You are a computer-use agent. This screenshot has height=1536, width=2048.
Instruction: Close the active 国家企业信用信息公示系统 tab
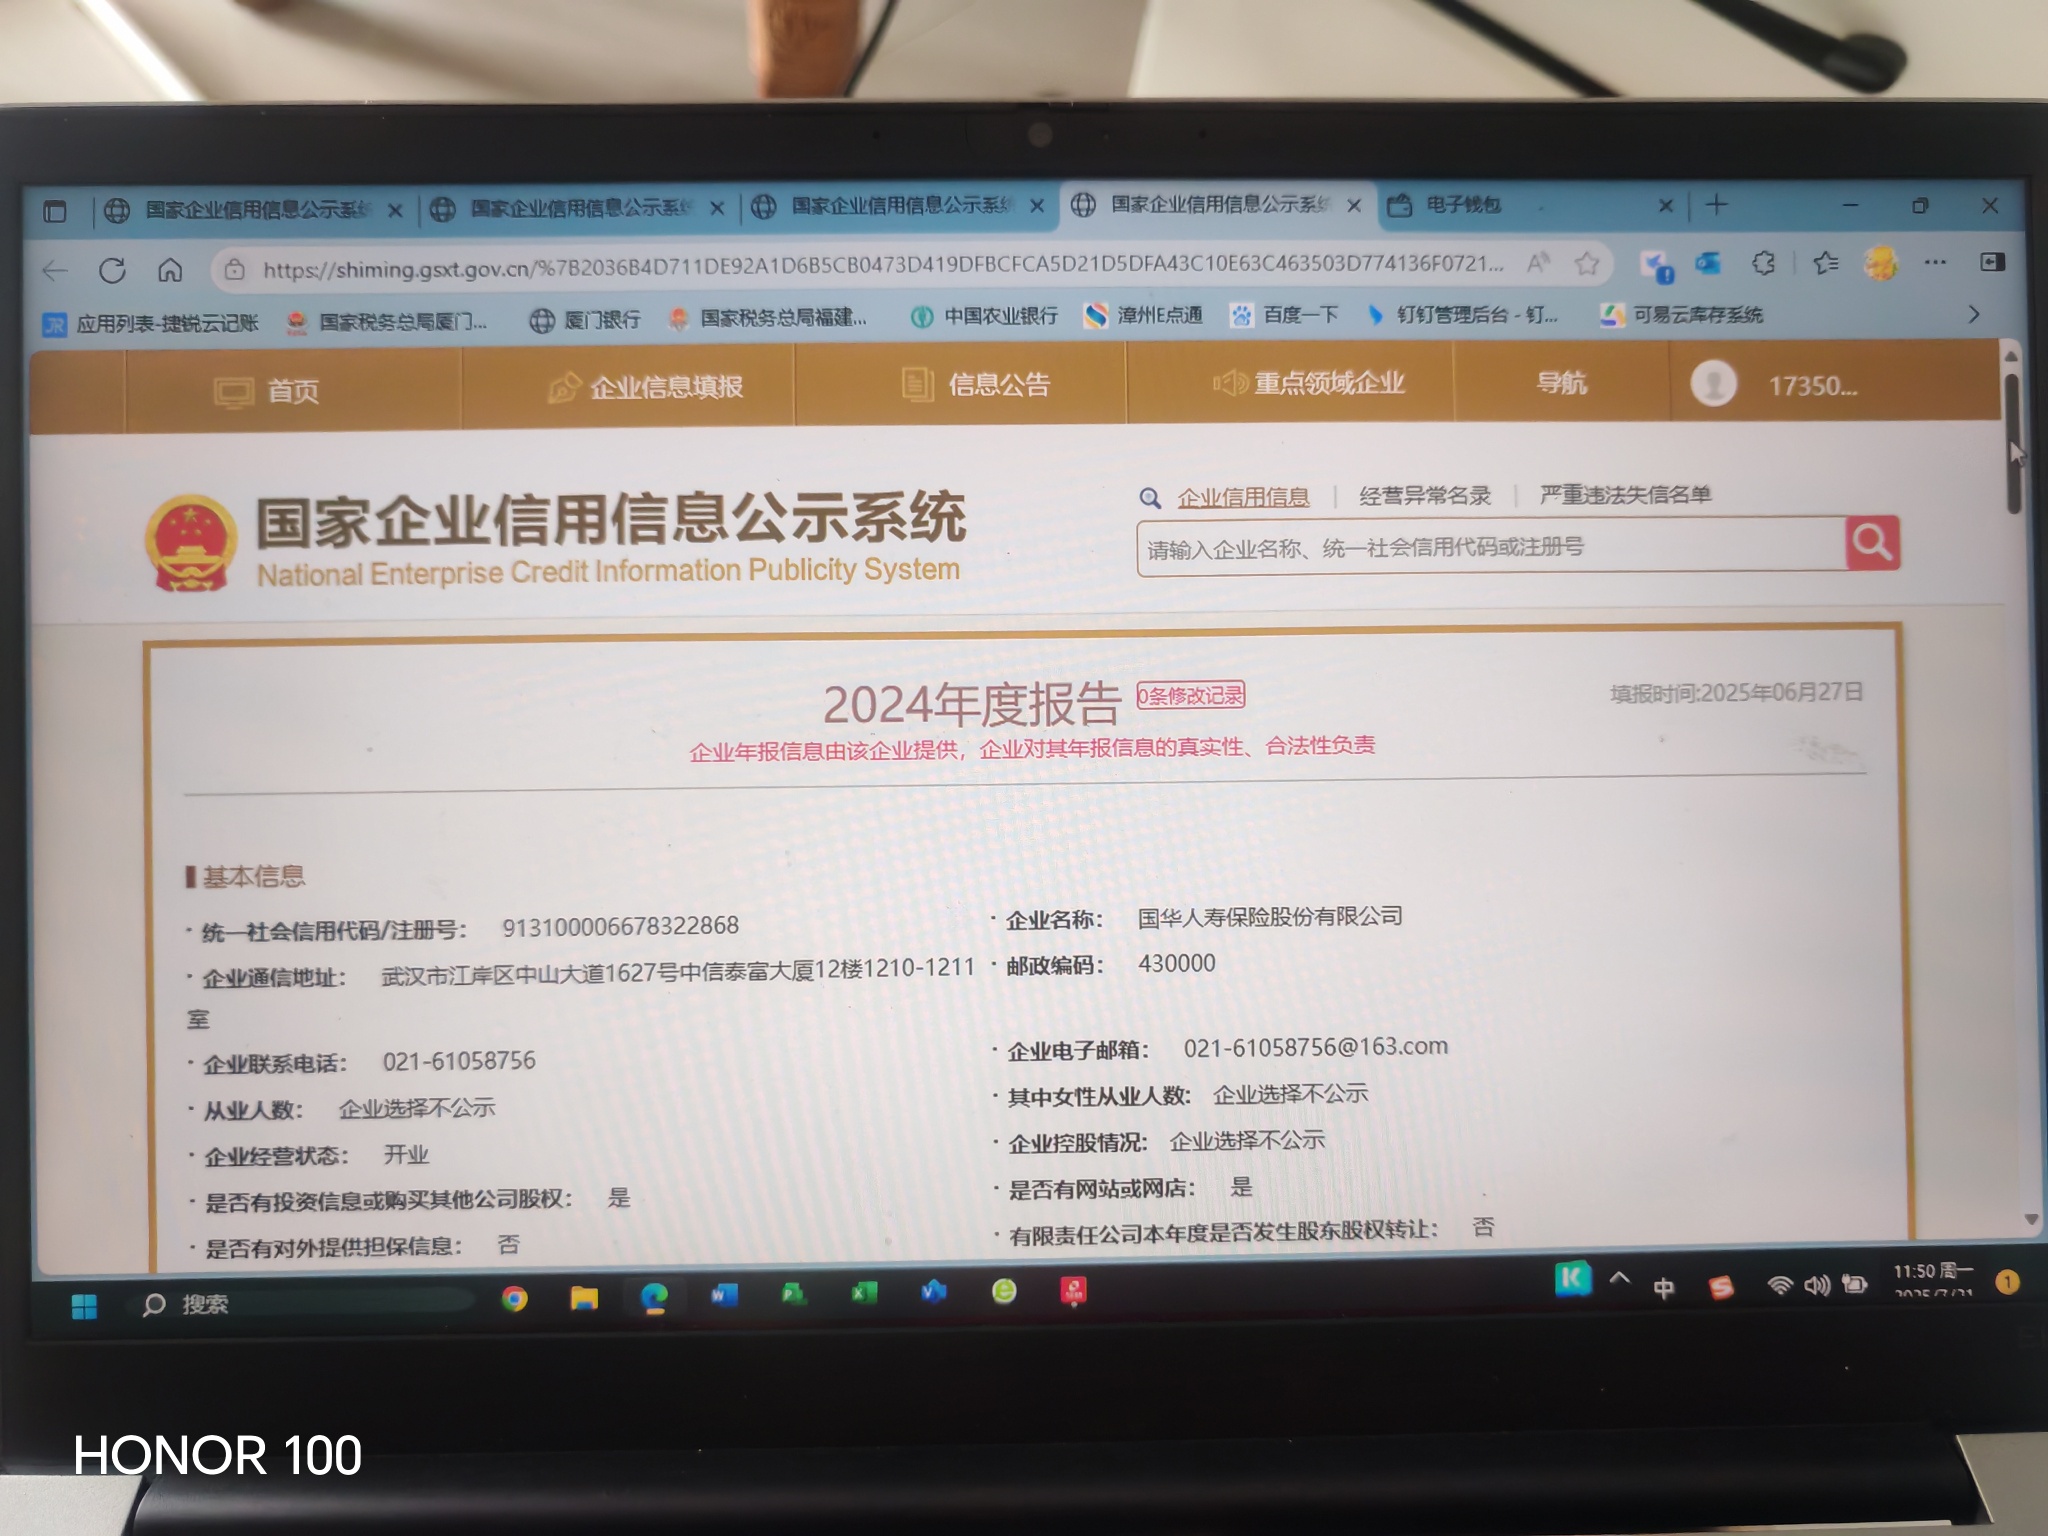[1354, 205]
